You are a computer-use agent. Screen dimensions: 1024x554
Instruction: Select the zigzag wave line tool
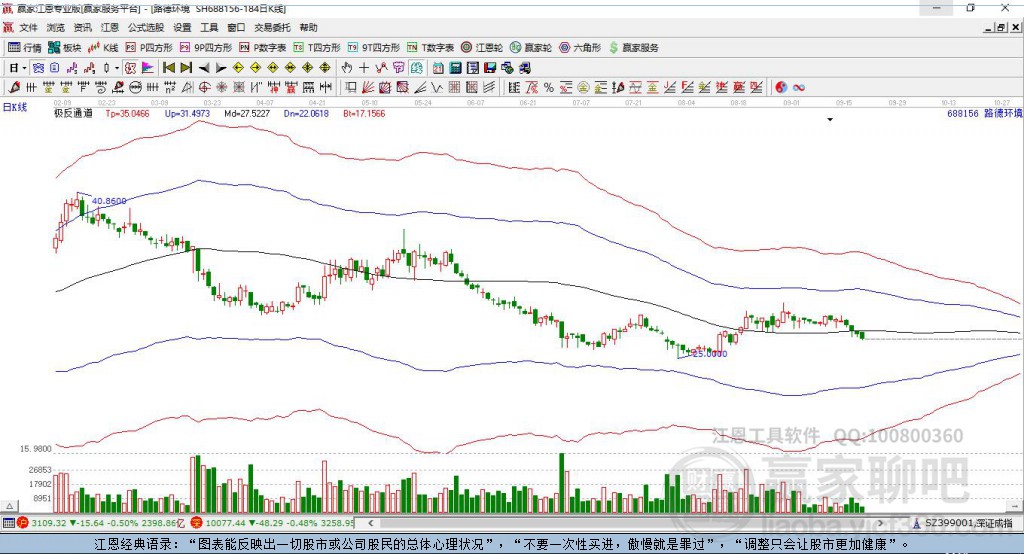(436, 88)
